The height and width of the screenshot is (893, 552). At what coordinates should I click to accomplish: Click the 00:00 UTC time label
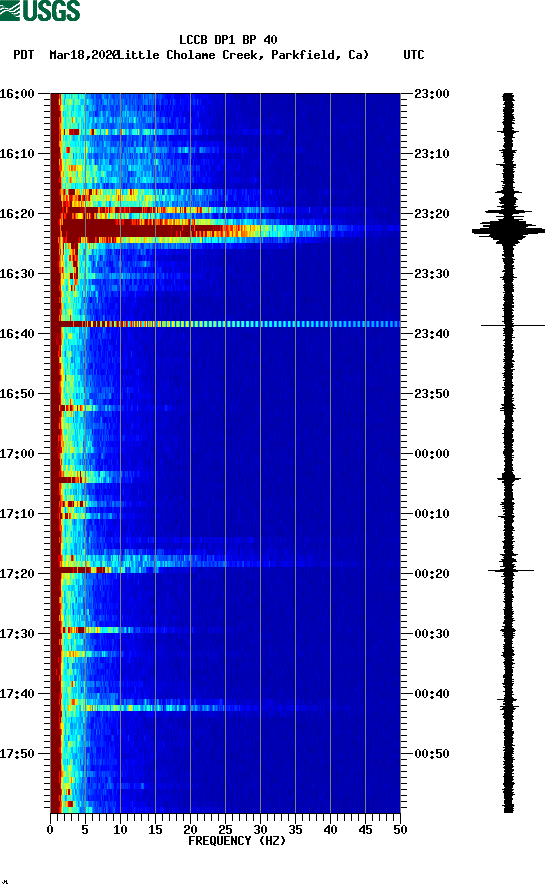(x=432, y=453)
